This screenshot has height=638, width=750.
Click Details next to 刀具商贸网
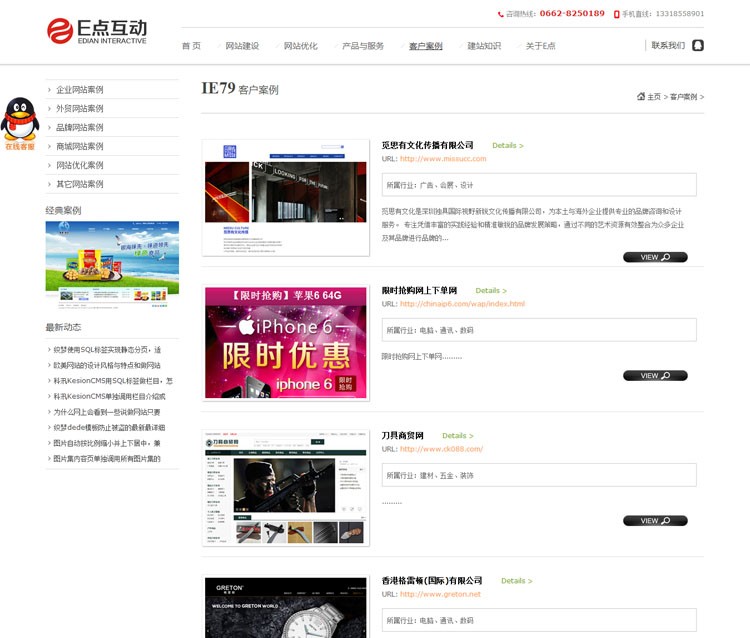pyautogui.click(x=458, y=436)
